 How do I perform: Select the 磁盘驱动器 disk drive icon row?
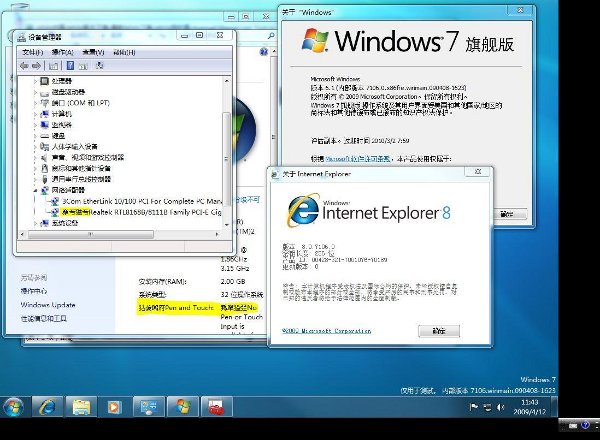pyautogui.click(x=62, y=92)
